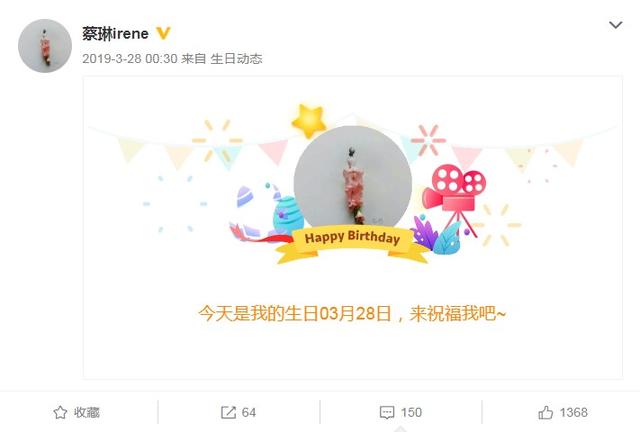This screenshot has height=432, width=640.
Task: Click the 1368 likes count
Action: [x=573, y=412]
